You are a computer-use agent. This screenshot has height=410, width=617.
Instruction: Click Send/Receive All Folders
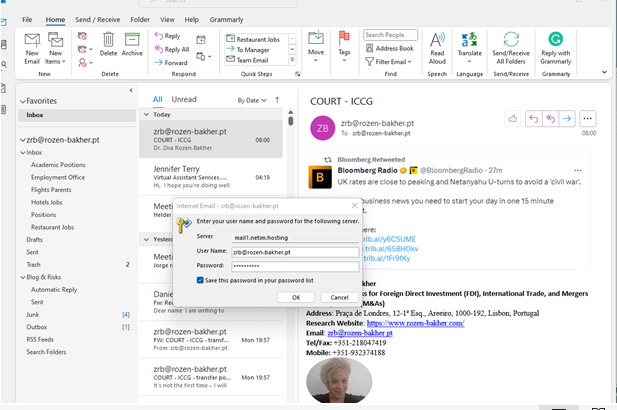point(511,48)
